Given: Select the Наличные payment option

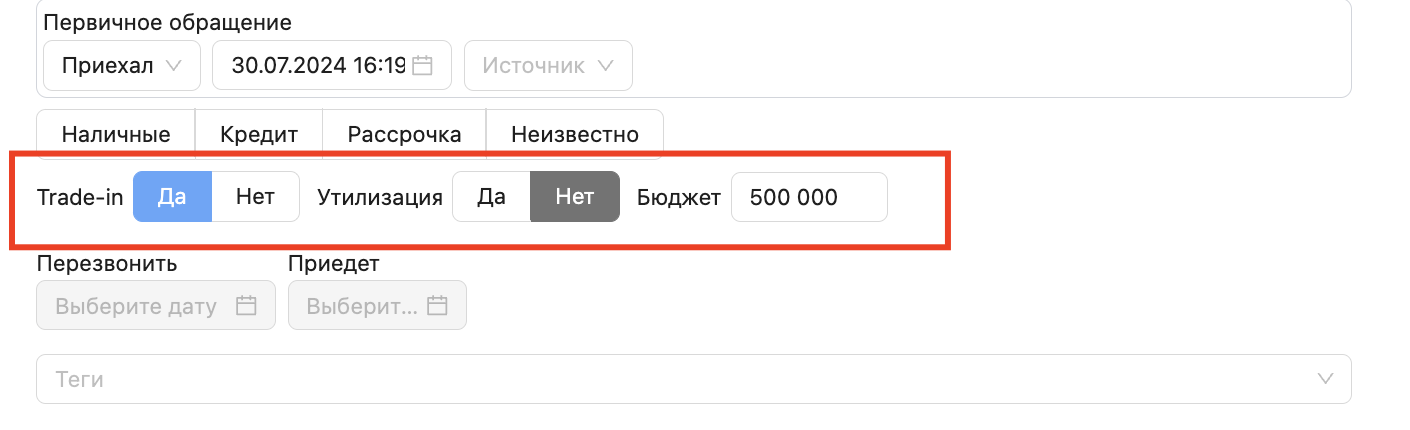Looking at the screenshot, I should [x=116, y=134].
